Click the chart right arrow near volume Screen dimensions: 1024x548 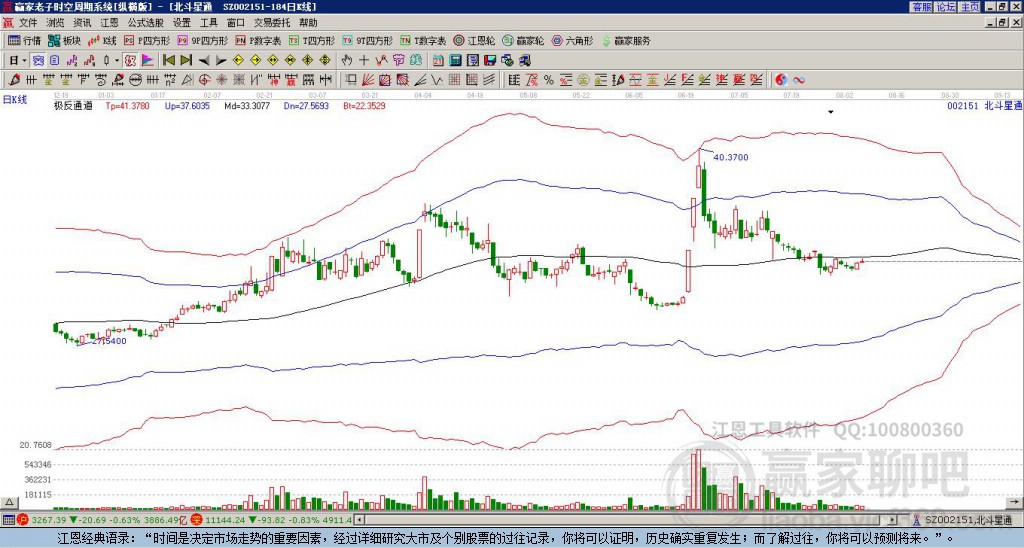coord(1016,502)
